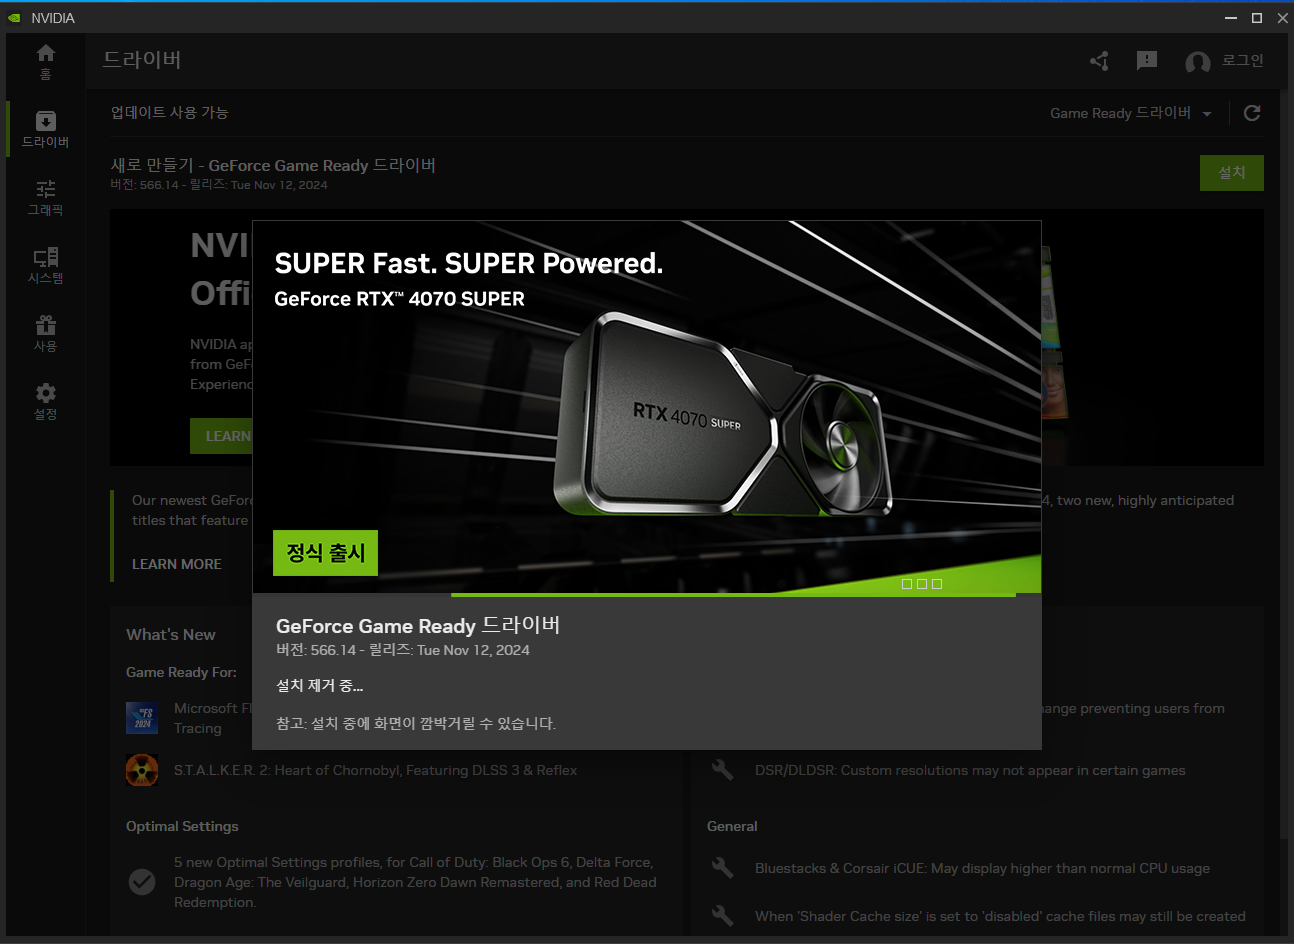Click the user avatar icon
Screen dimensions: 1294x944
pyautogui.click(x=1197, y=62)
